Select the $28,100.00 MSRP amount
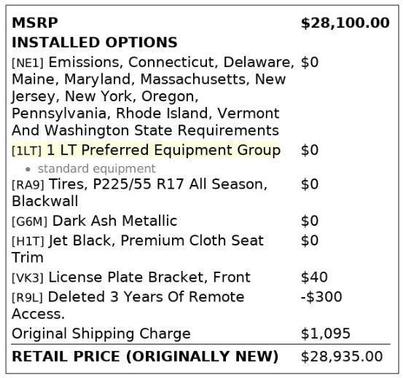The image size is (403, 378). point(345,23)
